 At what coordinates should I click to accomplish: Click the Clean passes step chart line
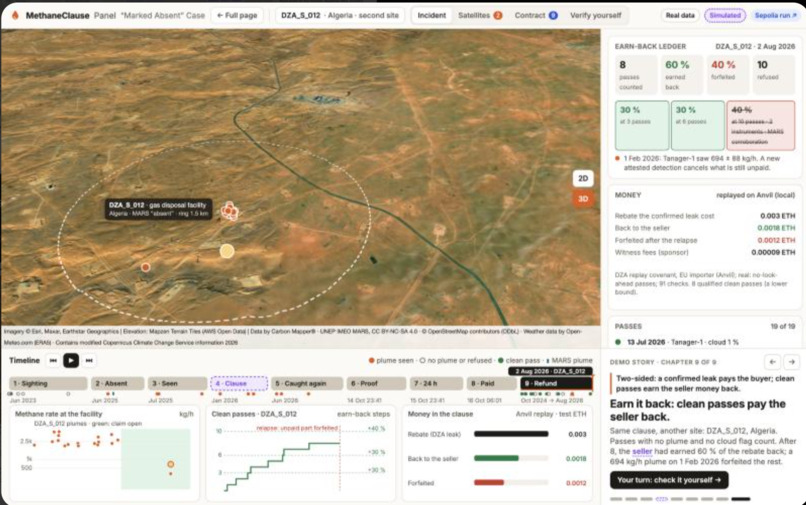click(x=282, y=465)
